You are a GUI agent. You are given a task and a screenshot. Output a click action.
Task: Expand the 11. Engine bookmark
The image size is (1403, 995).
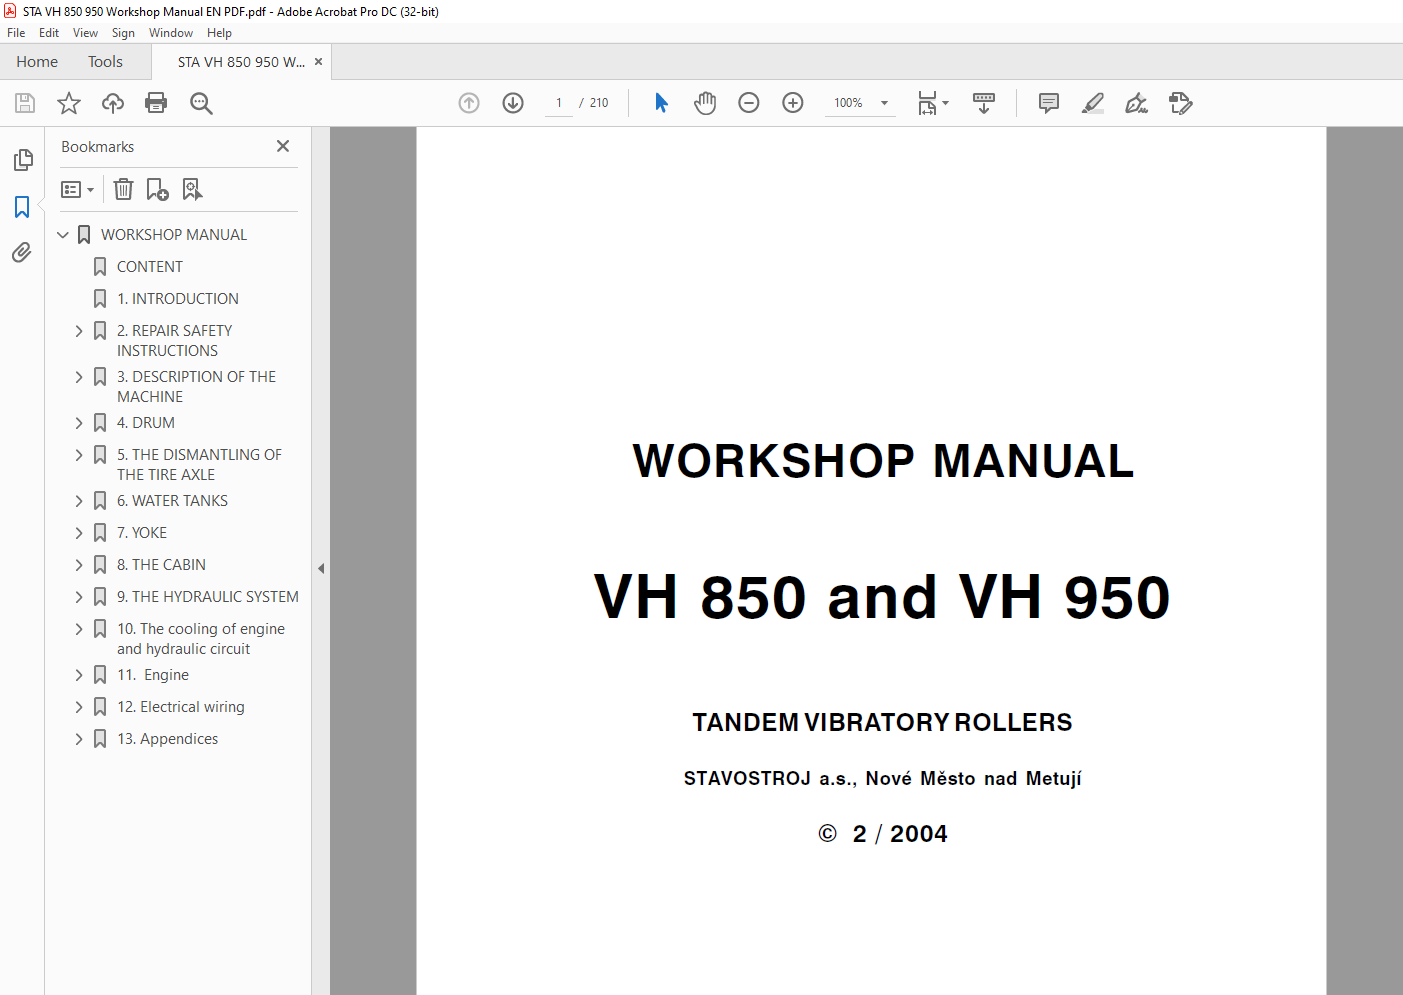click(x=79, y=675)
